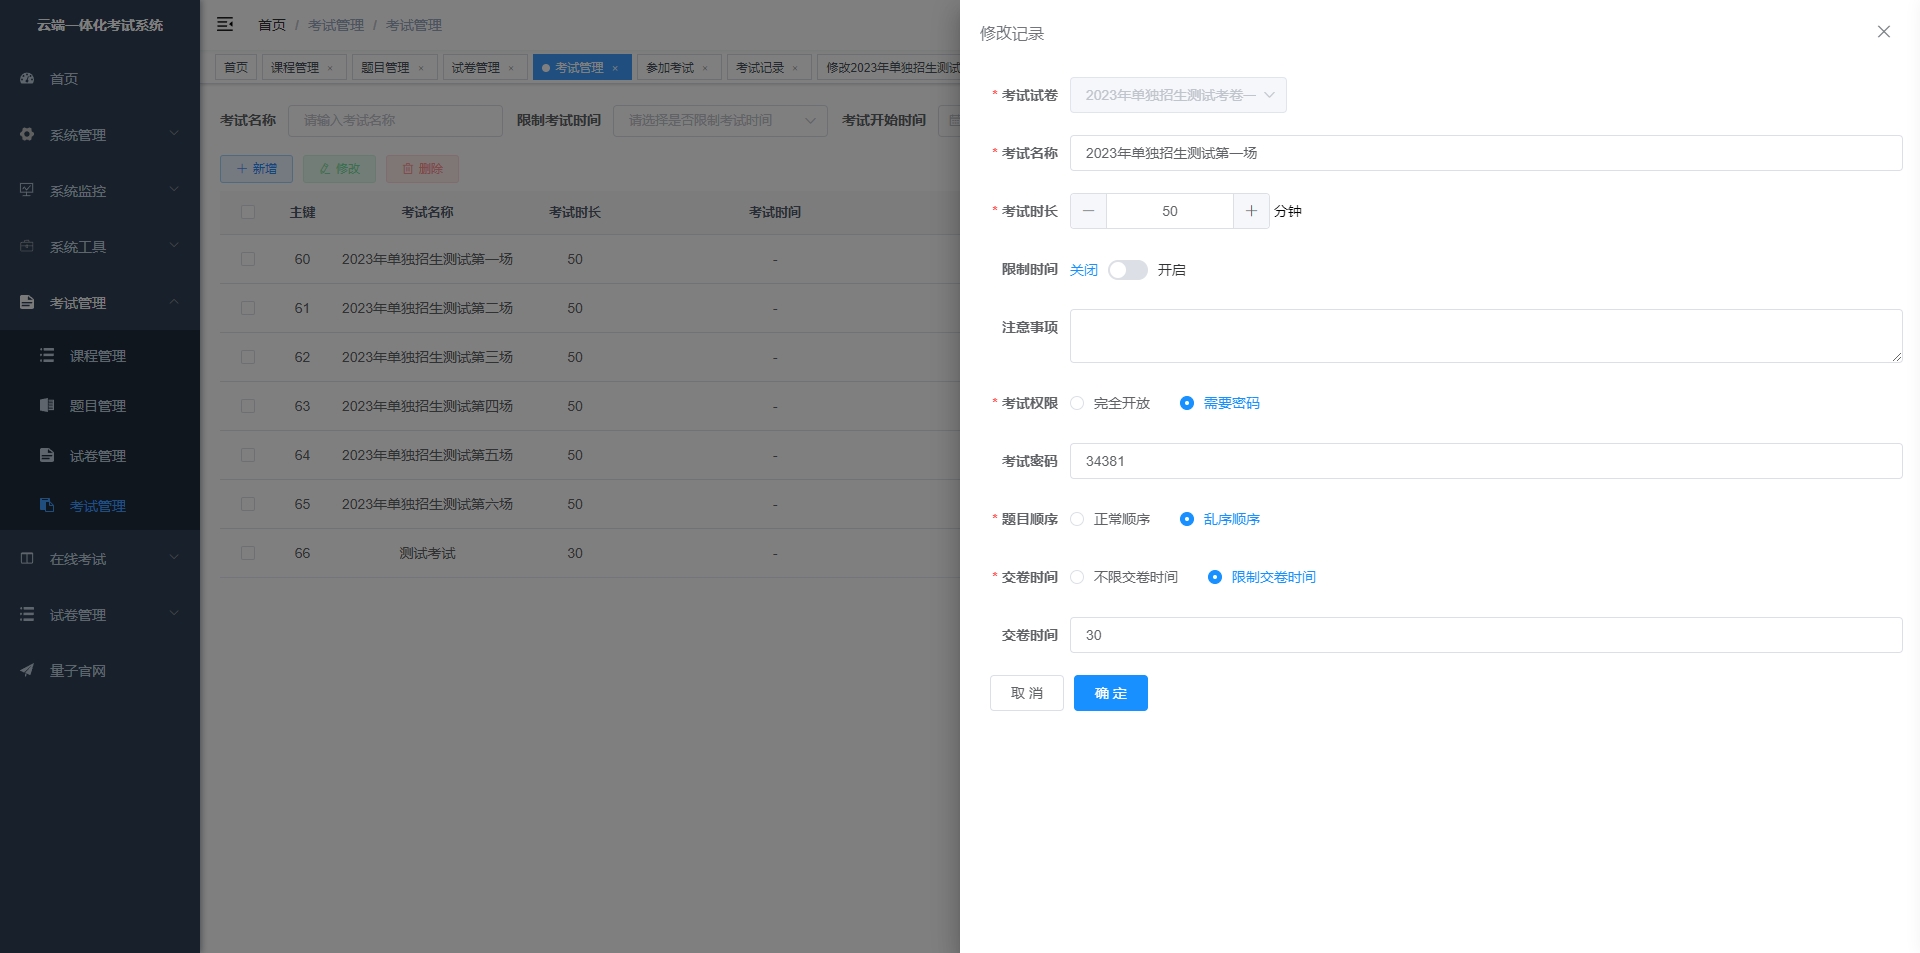Close the 参加考试 tab with its x
The height and width of the screenshot is (953, 1920).
[x=705, y=68]
